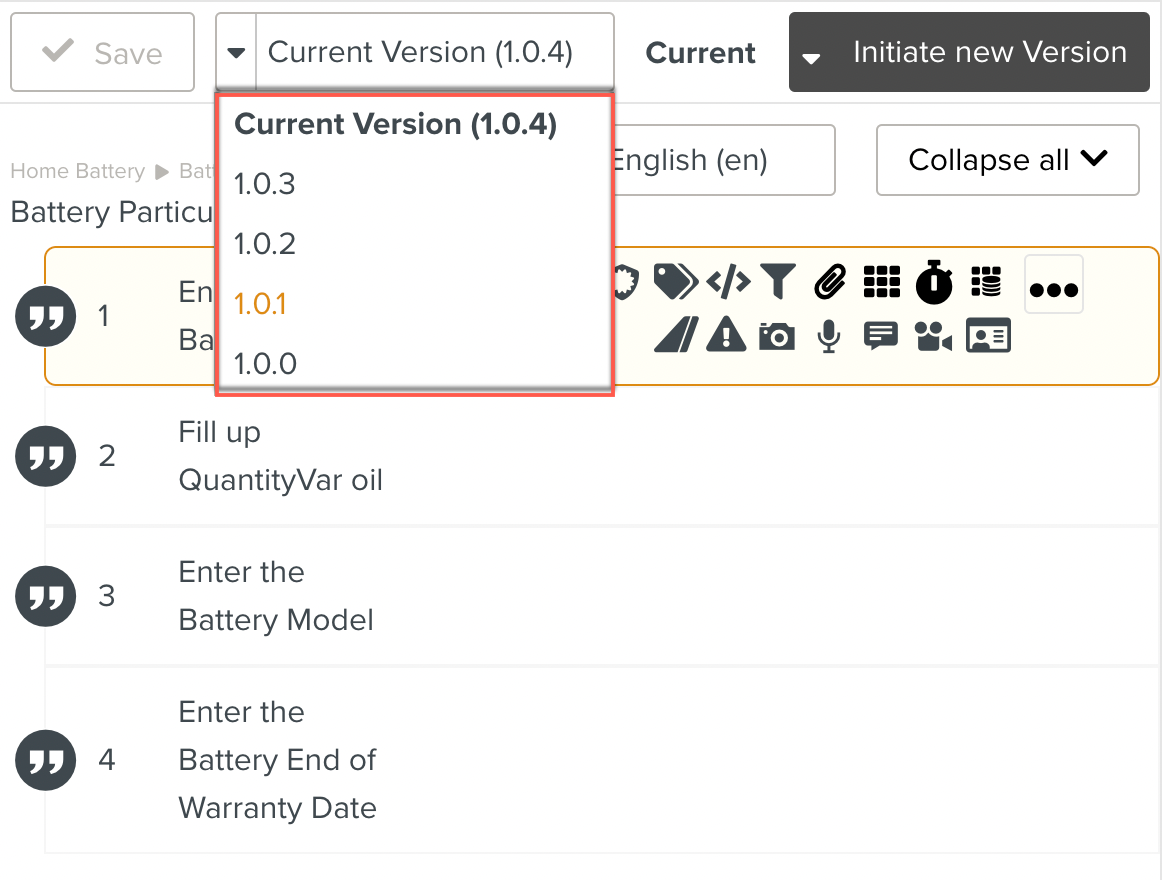This screenshot has height=880, width=1162.
Task: Select version 1.0.0 from the version list
Action: pos(265,364)
